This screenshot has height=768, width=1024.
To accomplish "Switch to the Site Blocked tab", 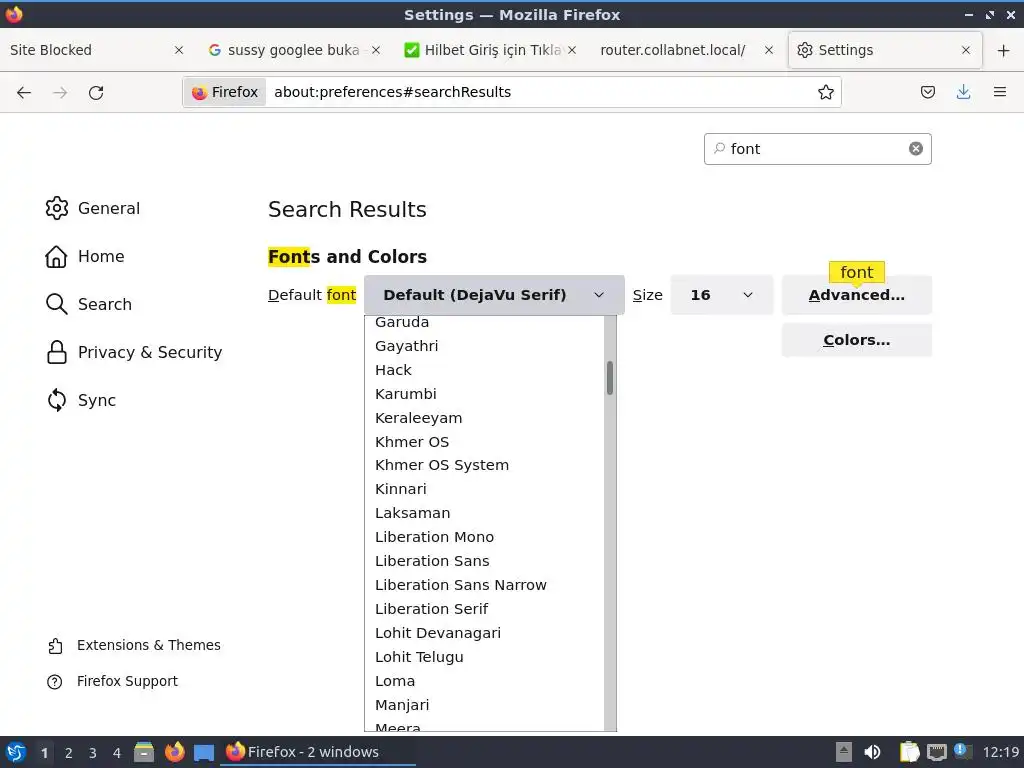I will pyautogui.click(x=97, y=50).
